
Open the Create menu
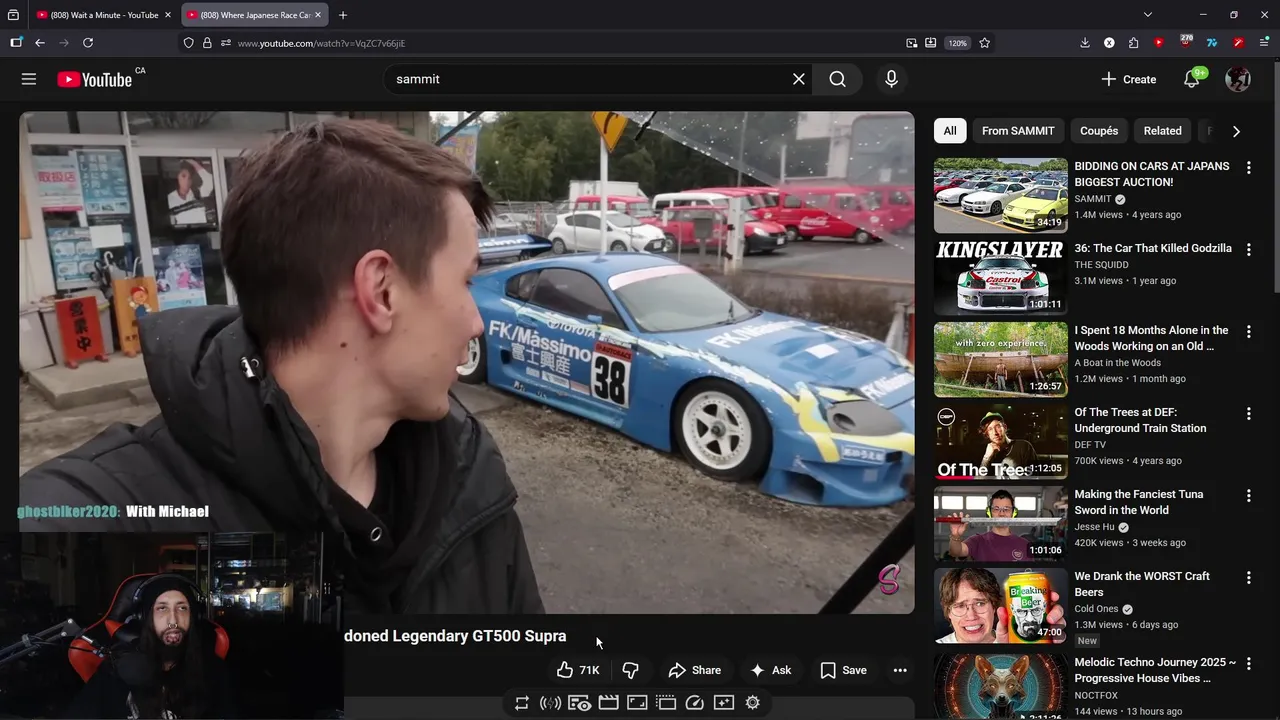click(1128, 79)
